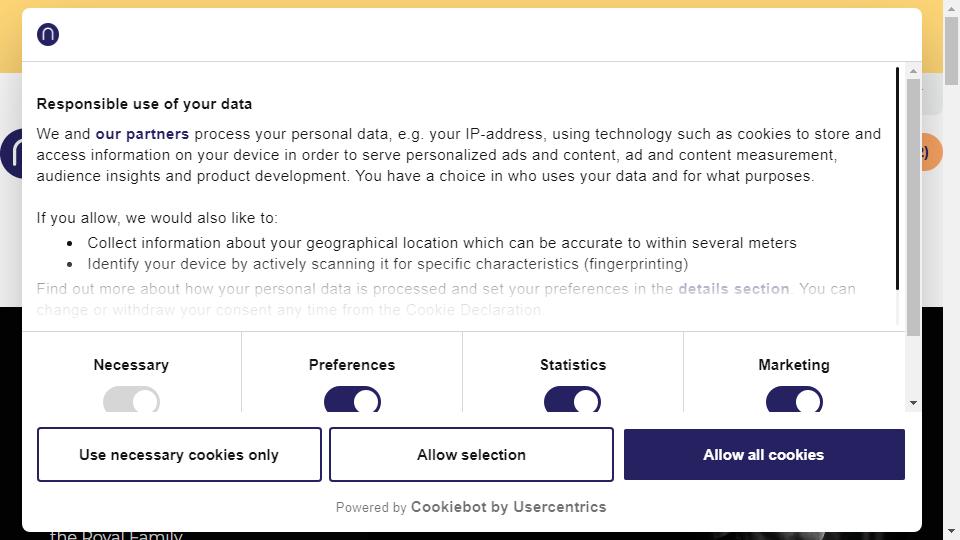The width and height of the screenshot is (960, 540).
Task: Click 'Use necessary cookies only' button
Action: pyautogui.click(x=179, y=454)
